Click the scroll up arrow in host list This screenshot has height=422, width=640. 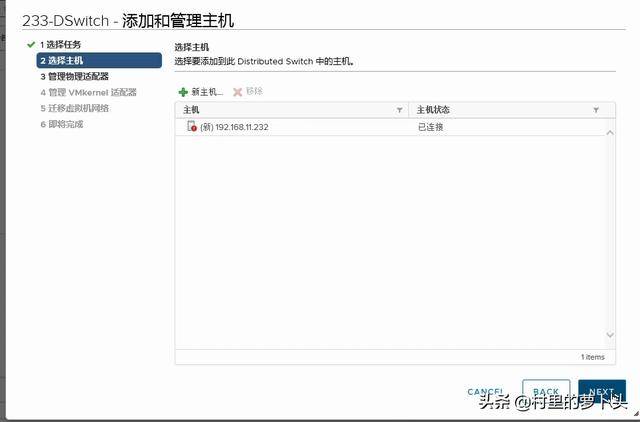pyautogui.click(x=609, y=131)
